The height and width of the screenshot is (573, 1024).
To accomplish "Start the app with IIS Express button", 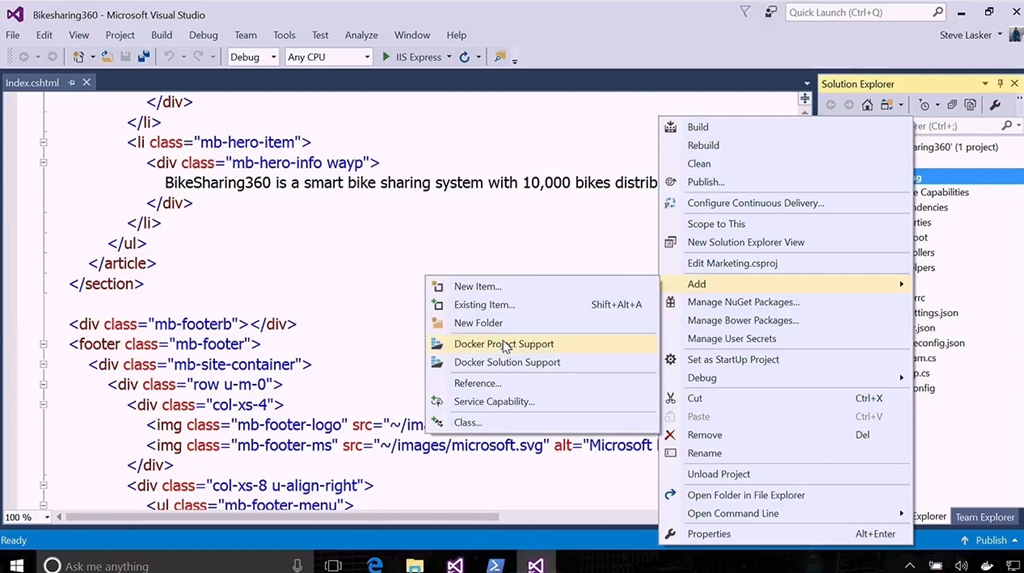I will click(x=412, y=57).
